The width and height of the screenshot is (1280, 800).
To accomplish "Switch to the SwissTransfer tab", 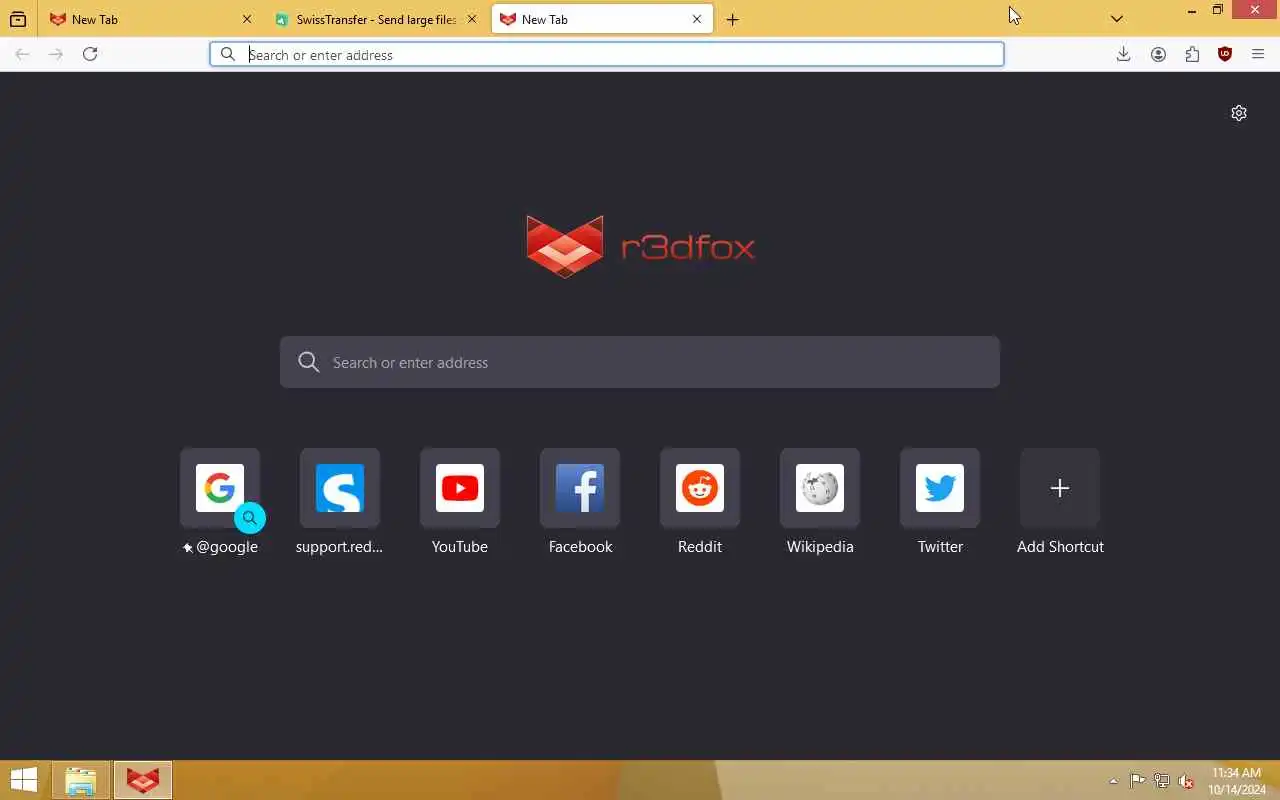I will [x=376, y=19].
